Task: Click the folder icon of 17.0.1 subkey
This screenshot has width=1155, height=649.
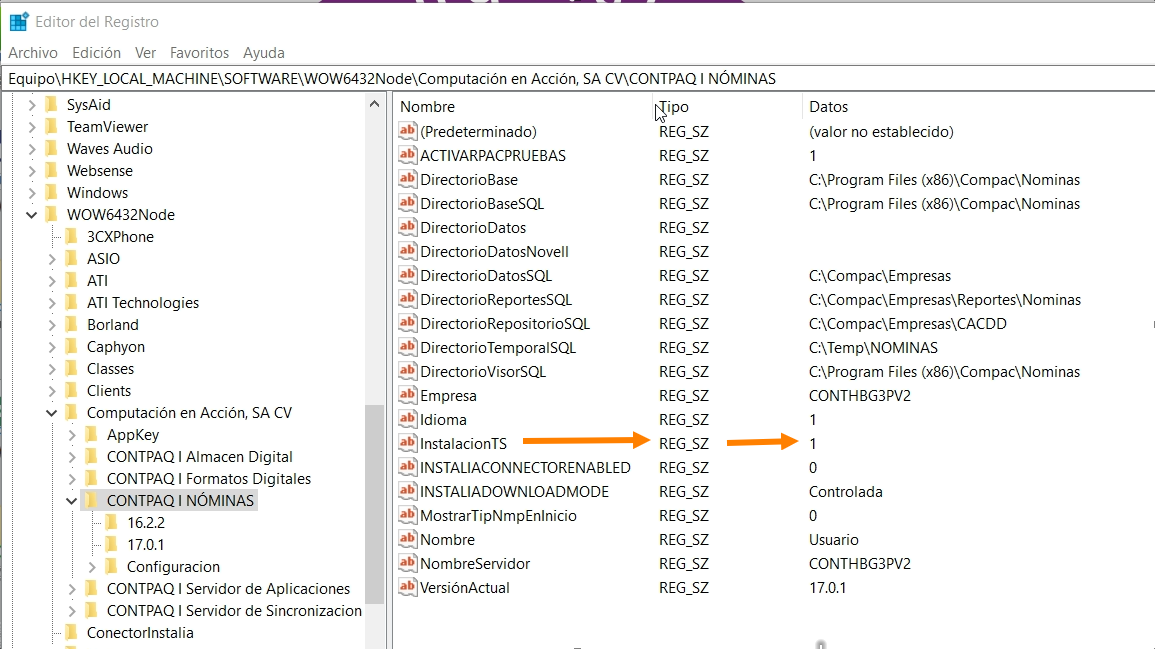Action: pos(110,544)
